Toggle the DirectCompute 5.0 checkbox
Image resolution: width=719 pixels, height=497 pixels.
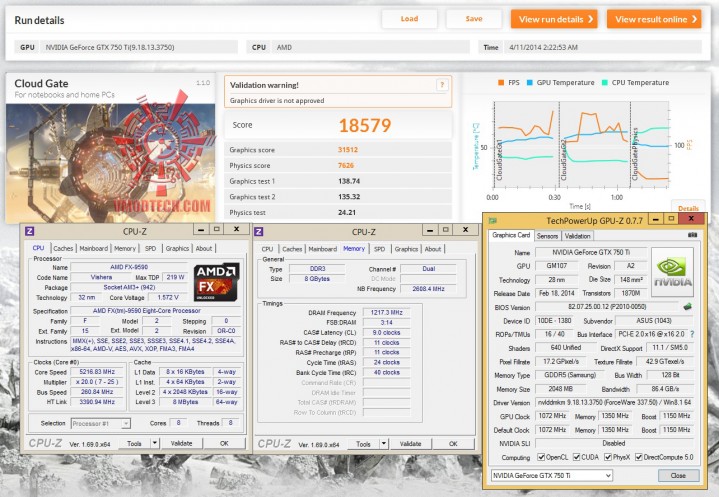tap(639, 457)
